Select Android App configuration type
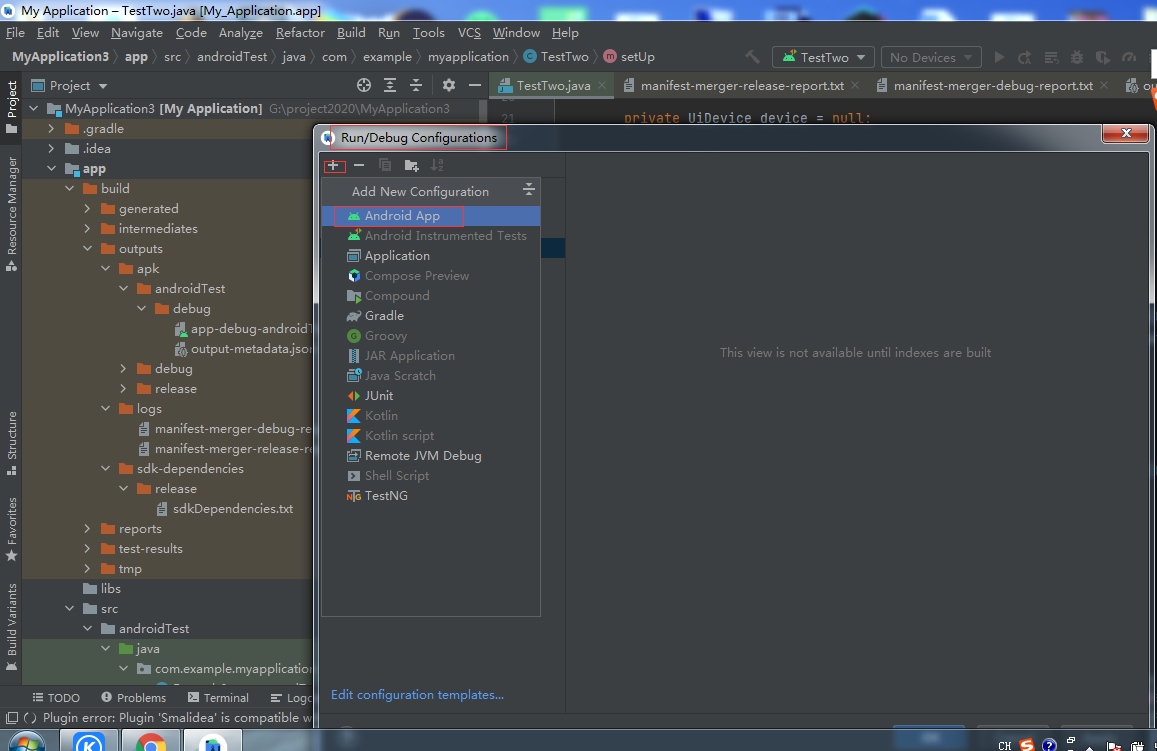This screenshot has width=1157, height=751. pos(431,215)
